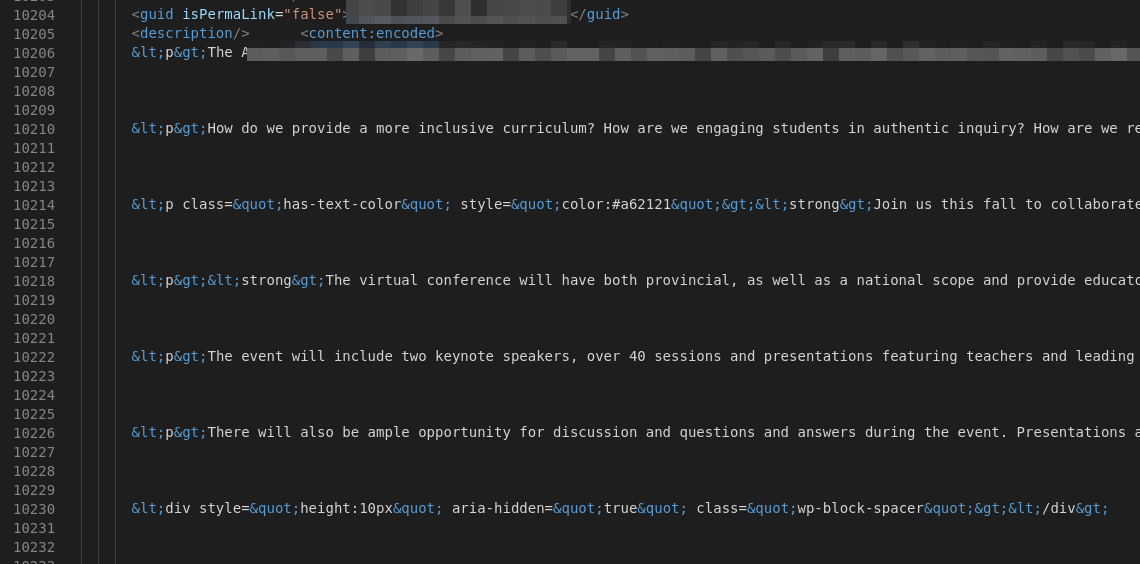
Task: Place cursor on 'Join us this fall' text
Action: pyautogui.click(x=945, y=204)
